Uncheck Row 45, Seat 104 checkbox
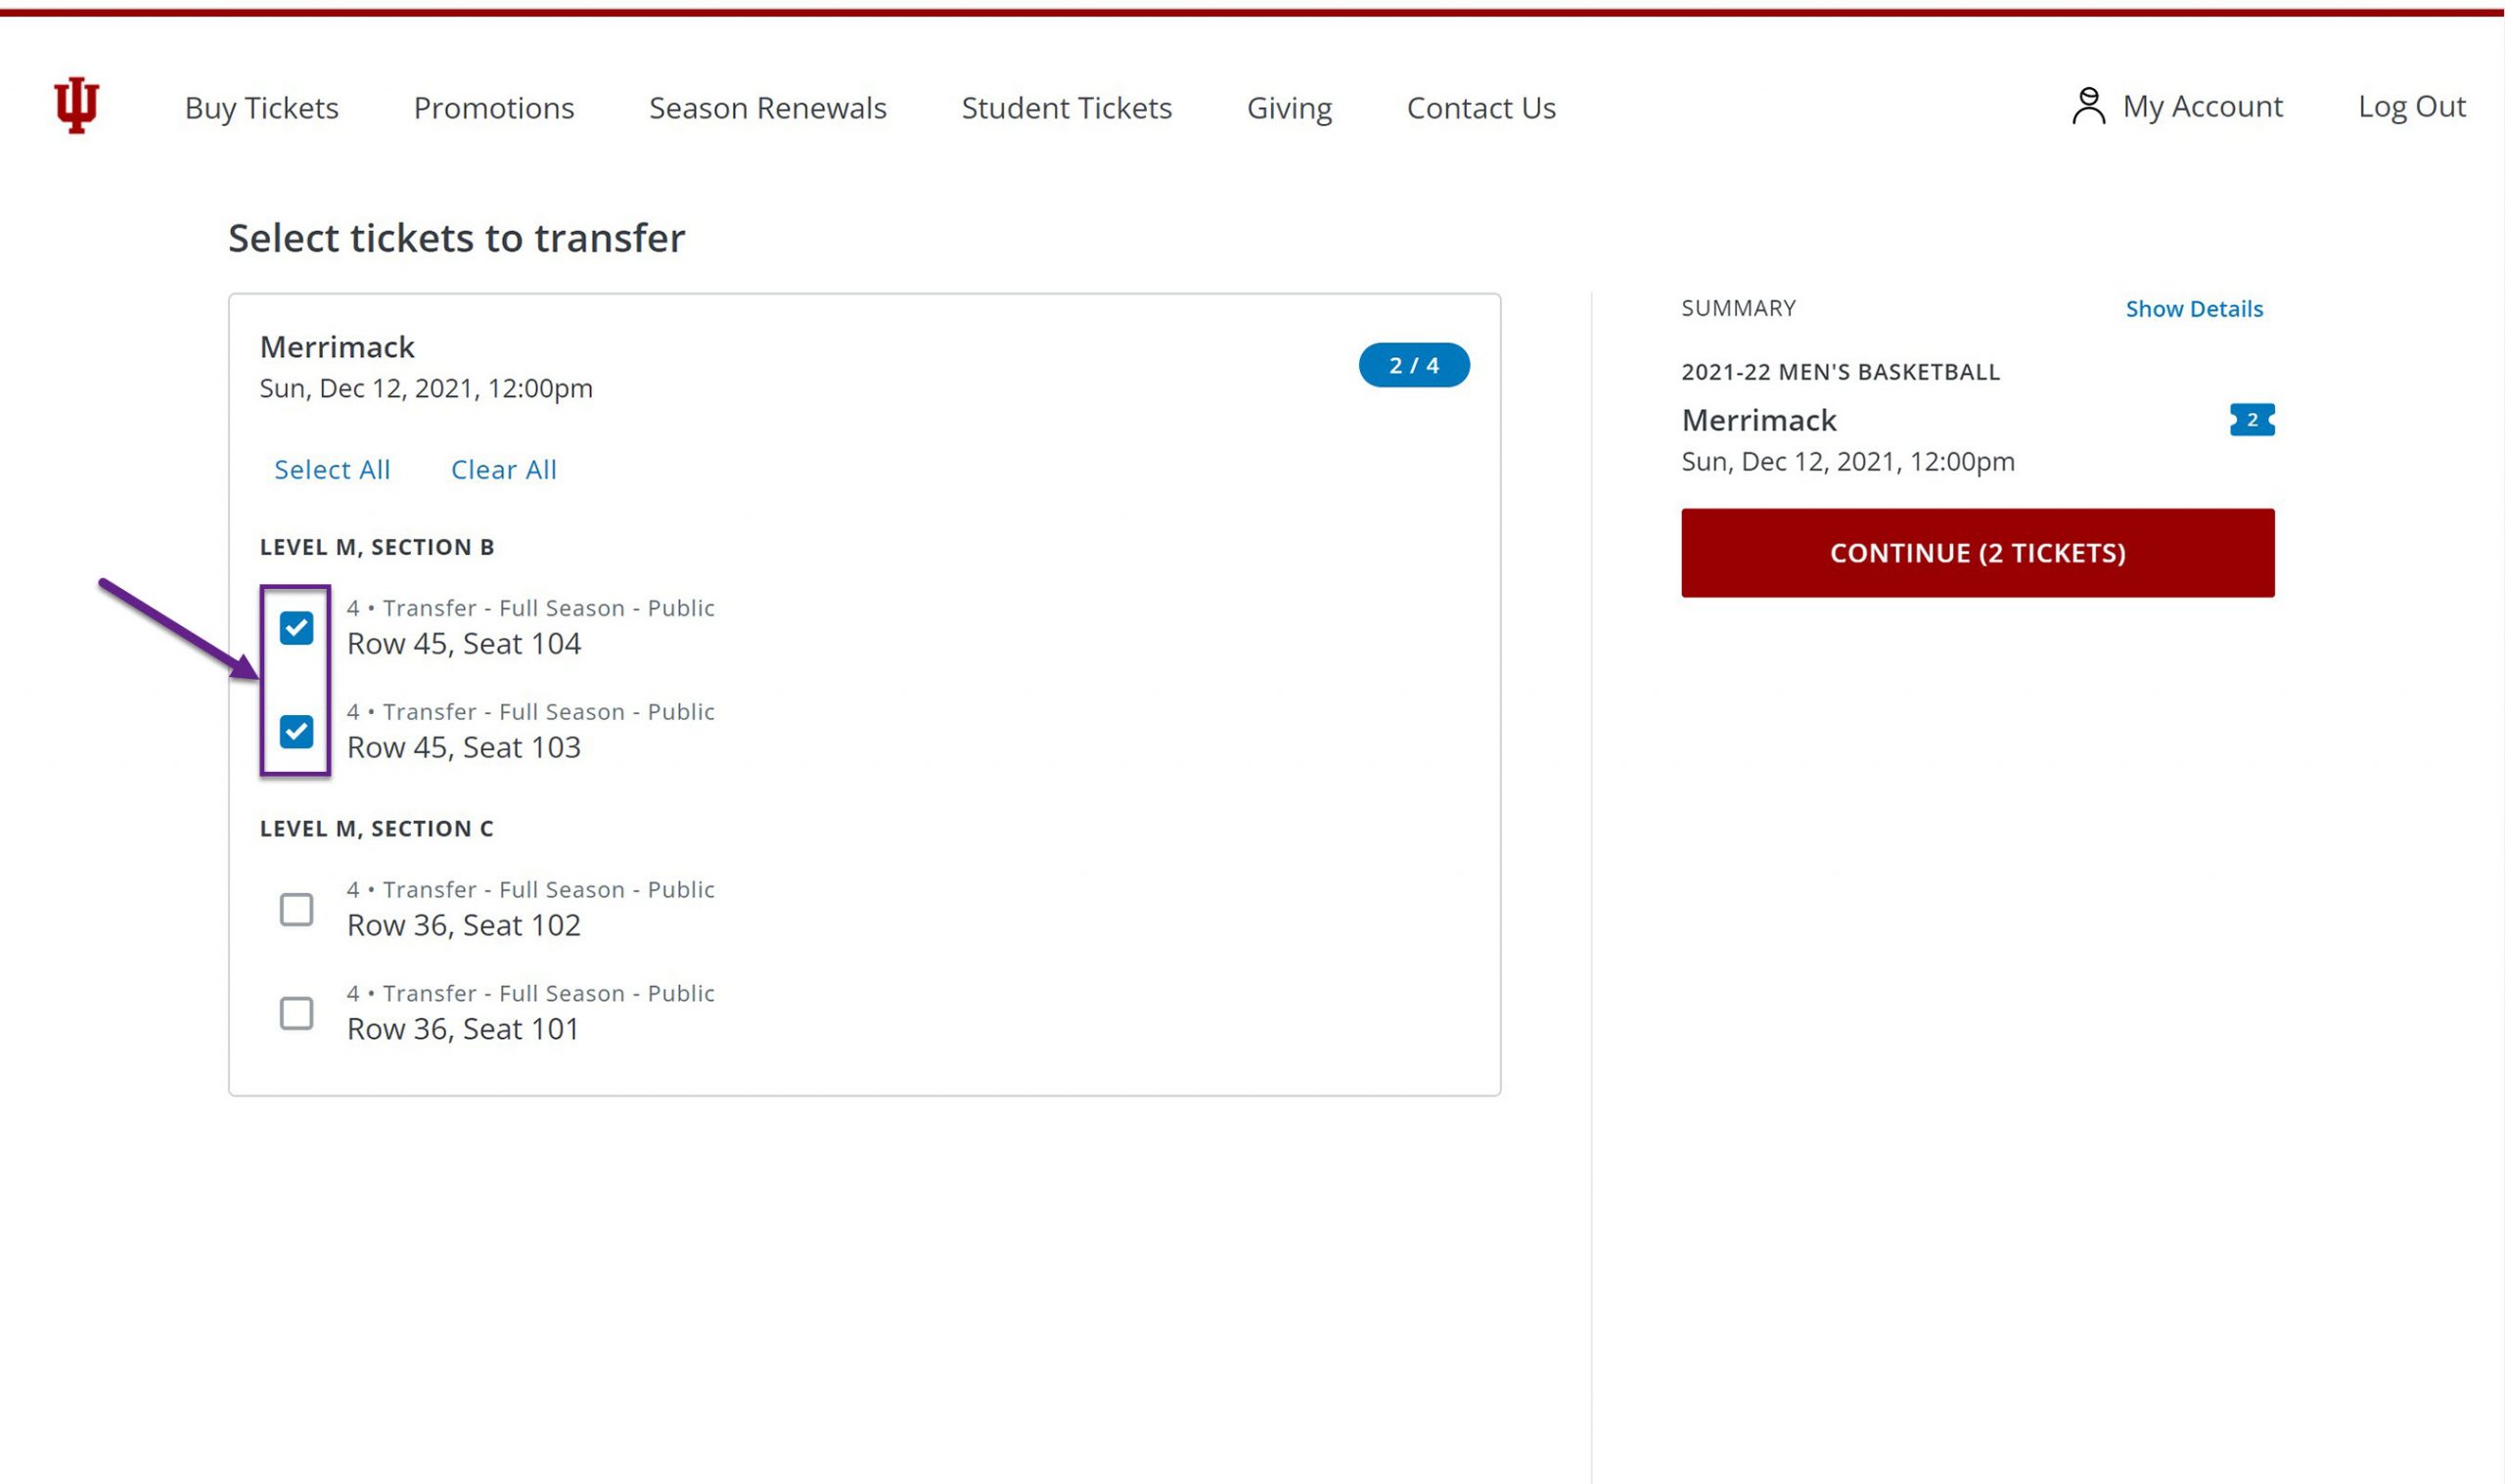 pyautogui.click(x=296, y=628)
